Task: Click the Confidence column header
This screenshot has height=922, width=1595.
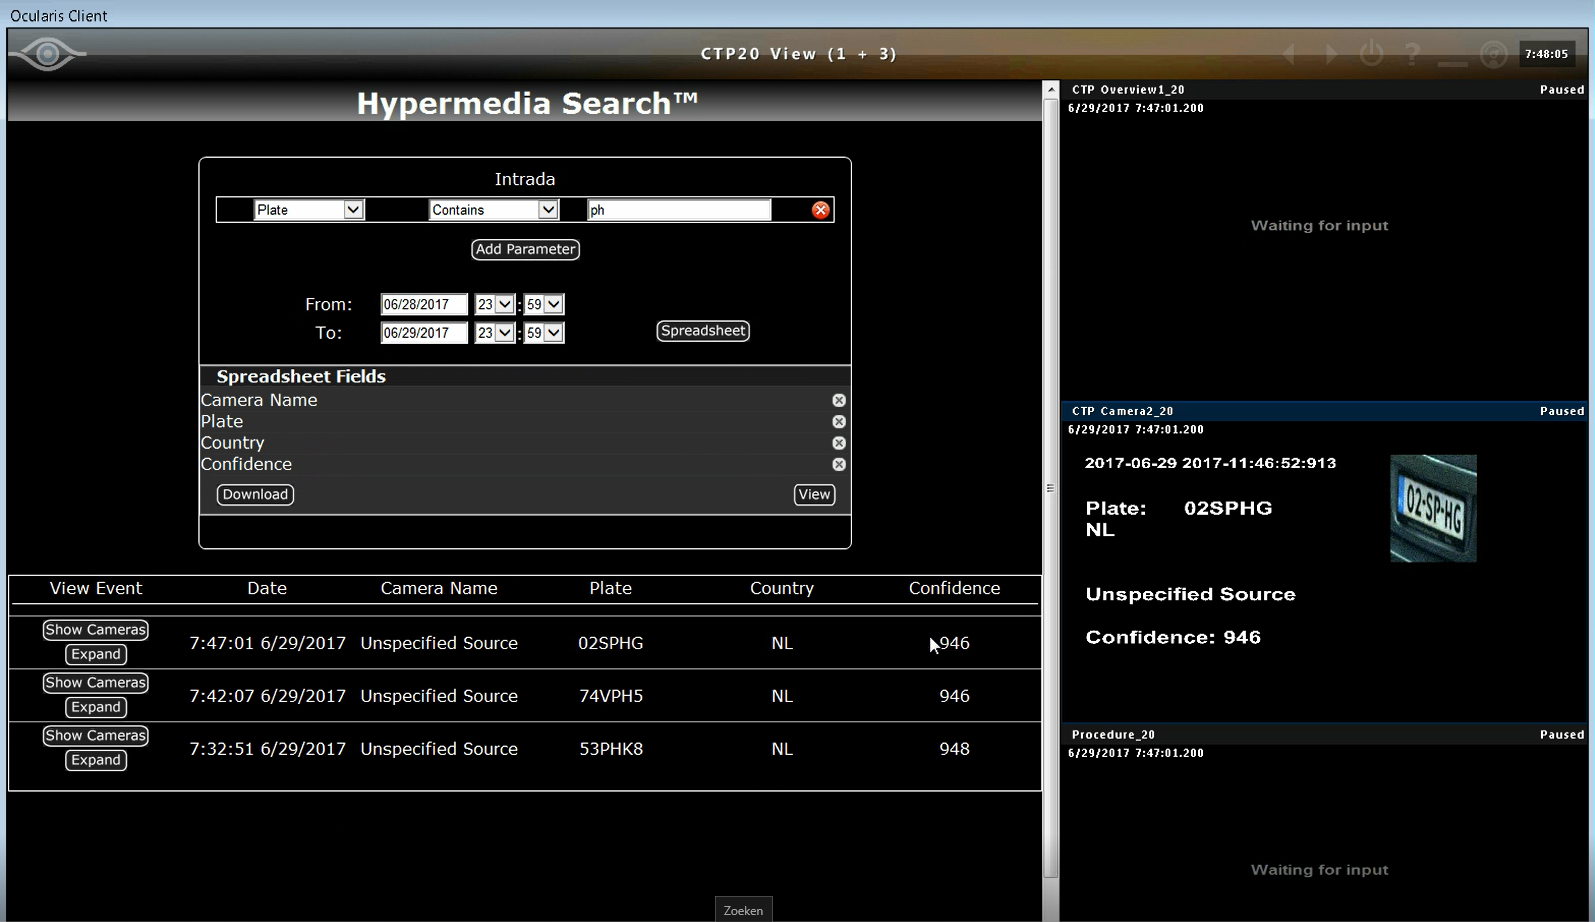Action: tap(954, 588)
